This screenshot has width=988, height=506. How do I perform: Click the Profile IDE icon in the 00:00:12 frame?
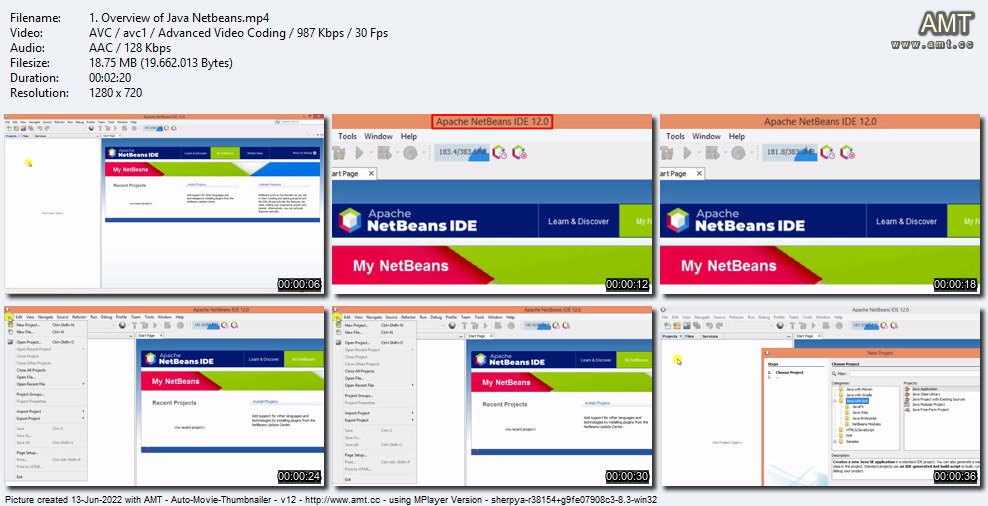point(500,152)
